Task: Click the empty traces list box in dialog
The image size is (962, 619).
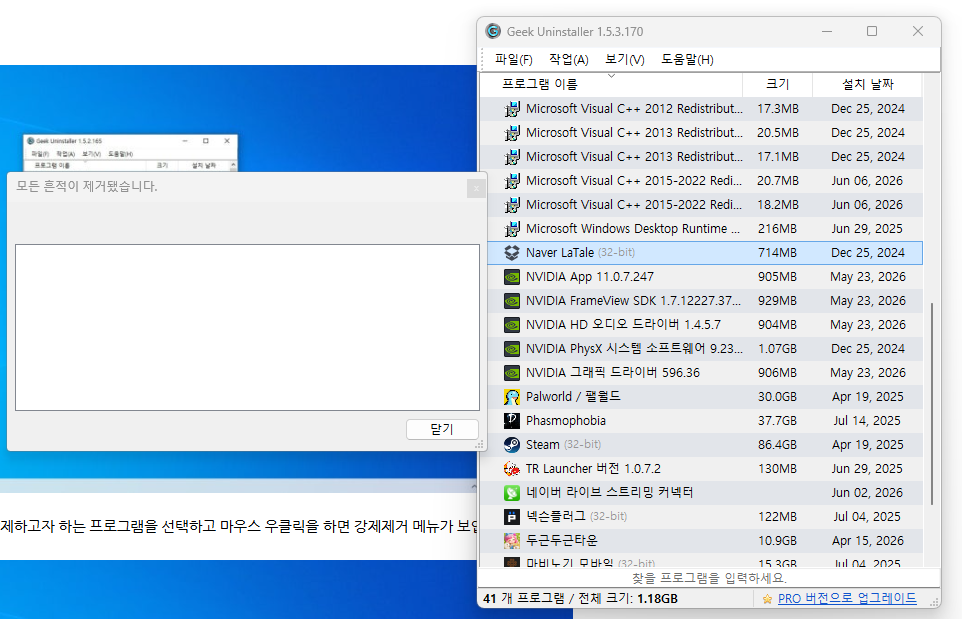Action: click(247, 328)
